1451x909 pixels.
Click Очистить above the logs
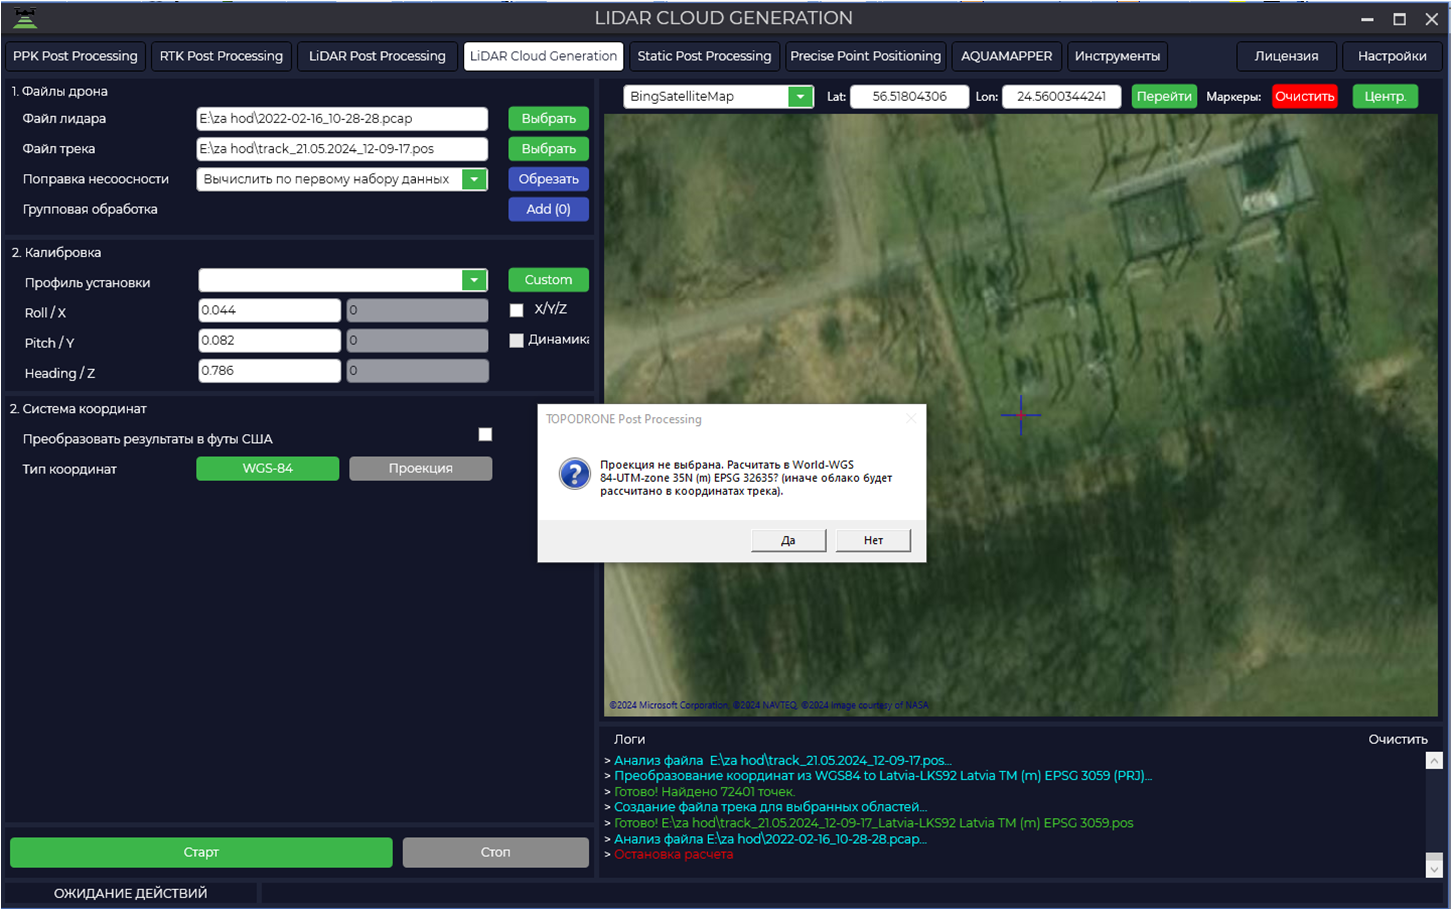click(1398, 739)
